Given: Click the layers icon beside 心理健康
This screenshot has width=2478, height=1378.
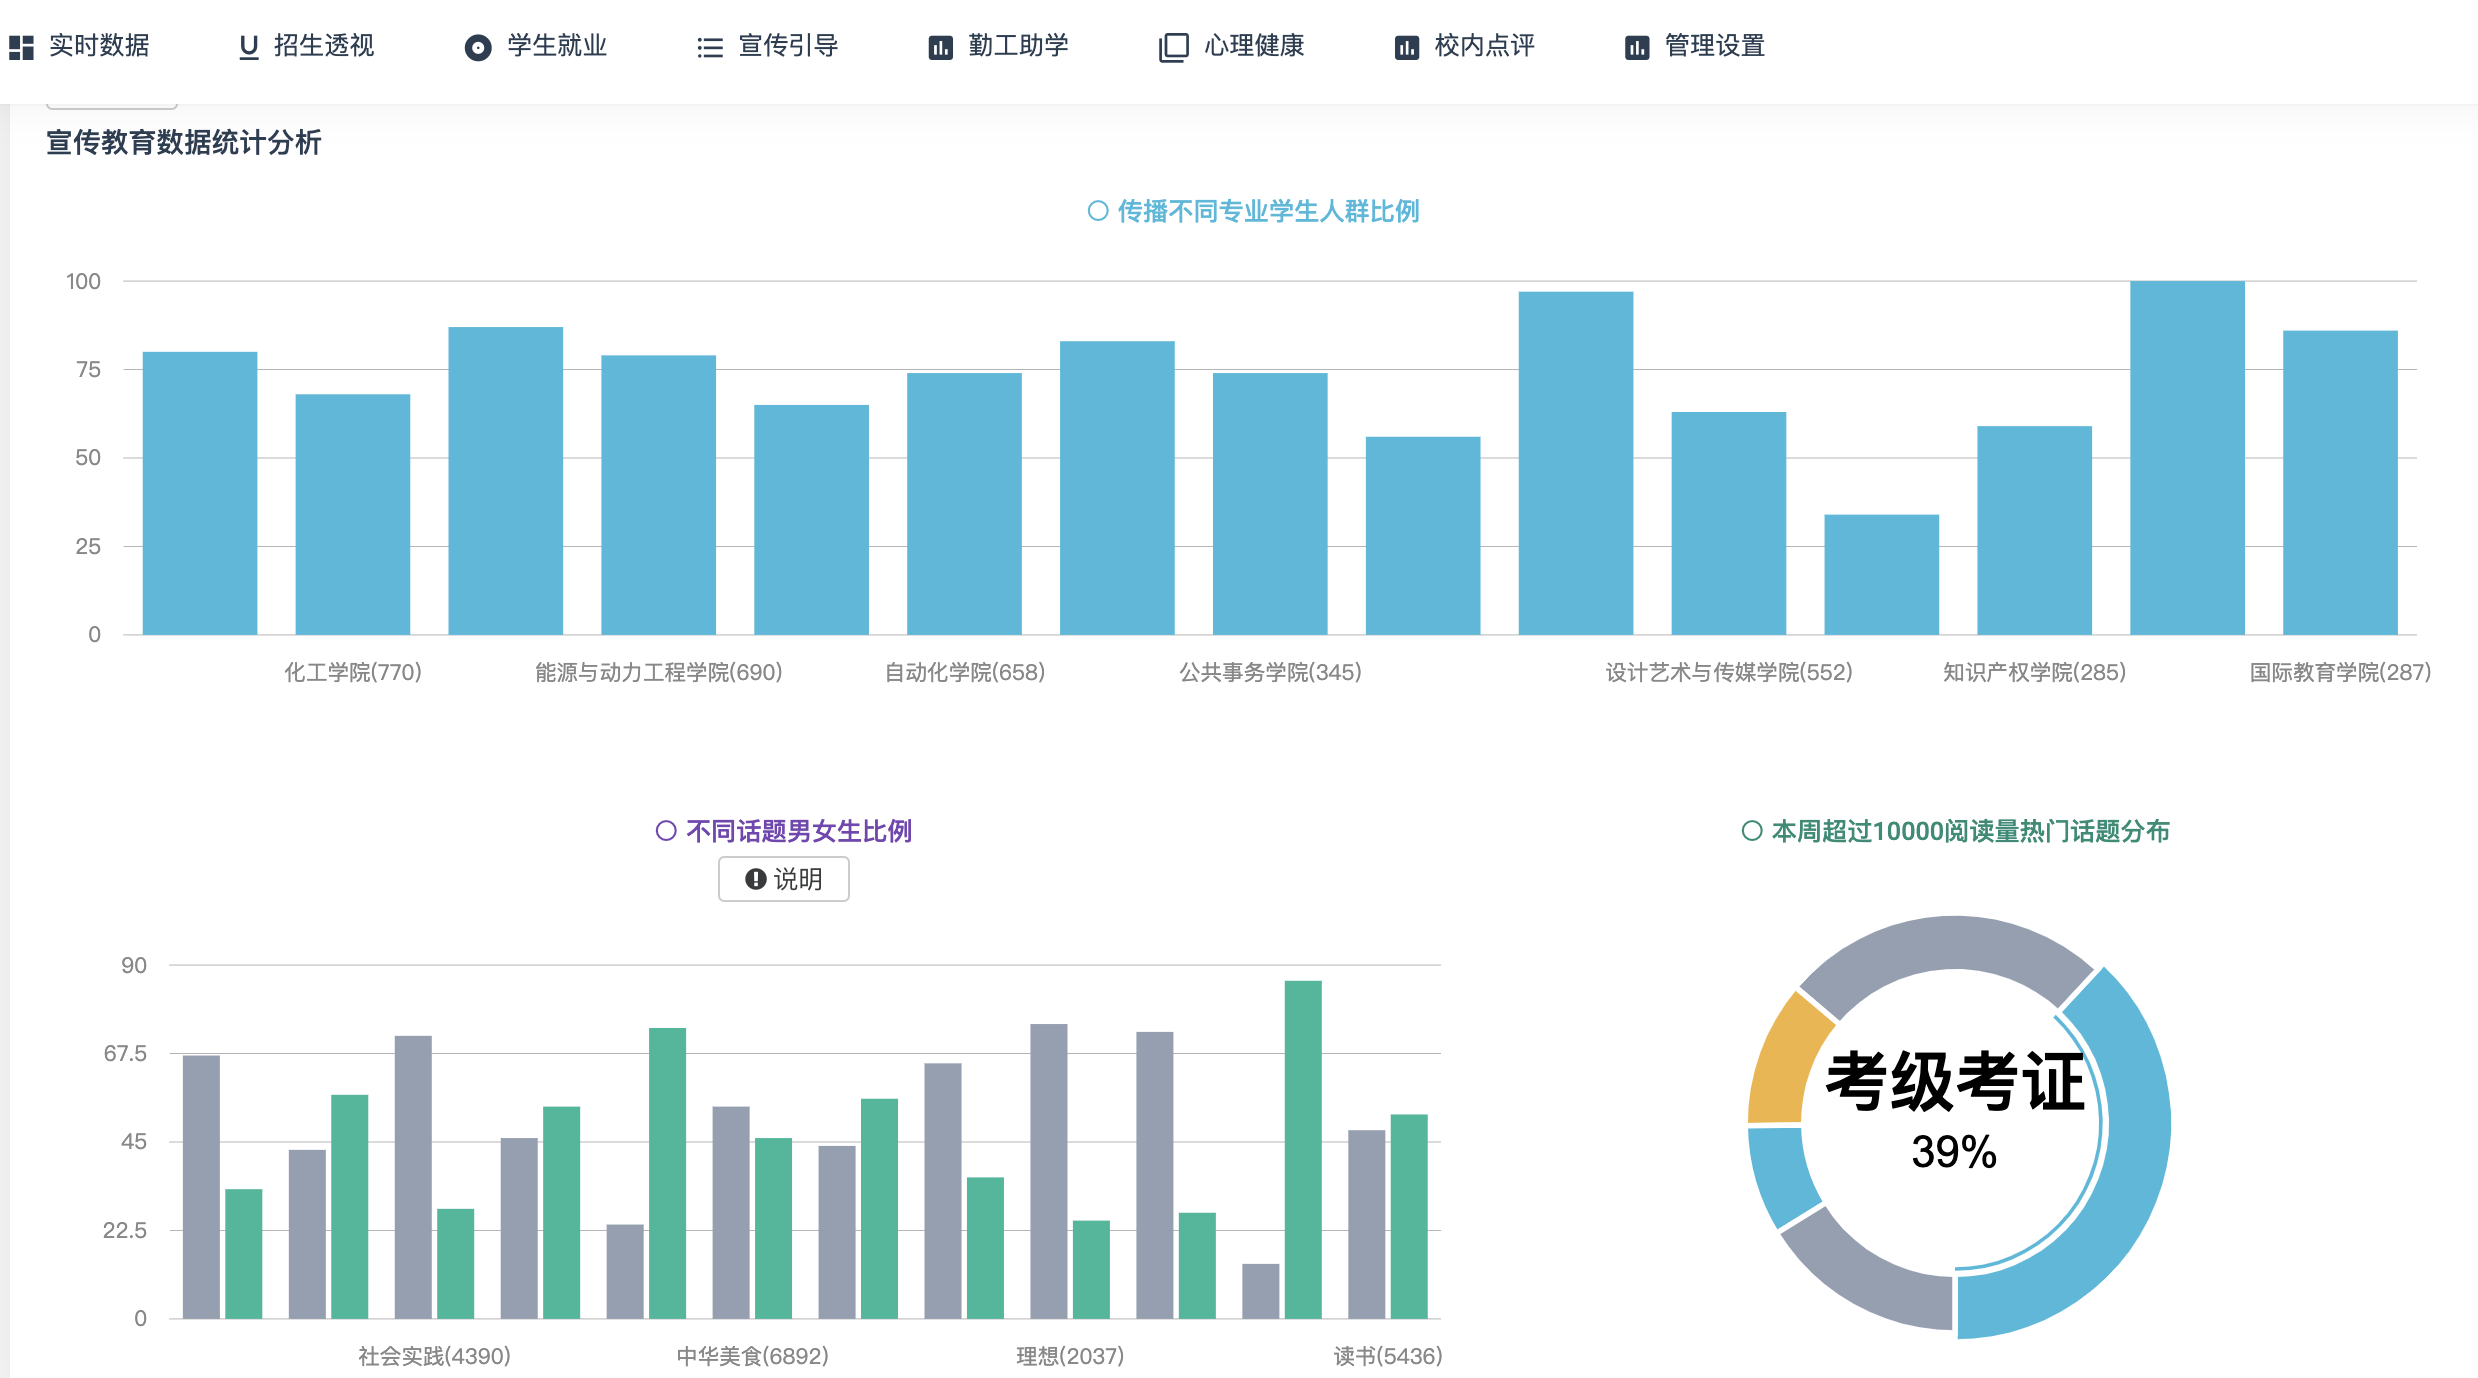Looking at the screenshot, I should [1173, 47].
